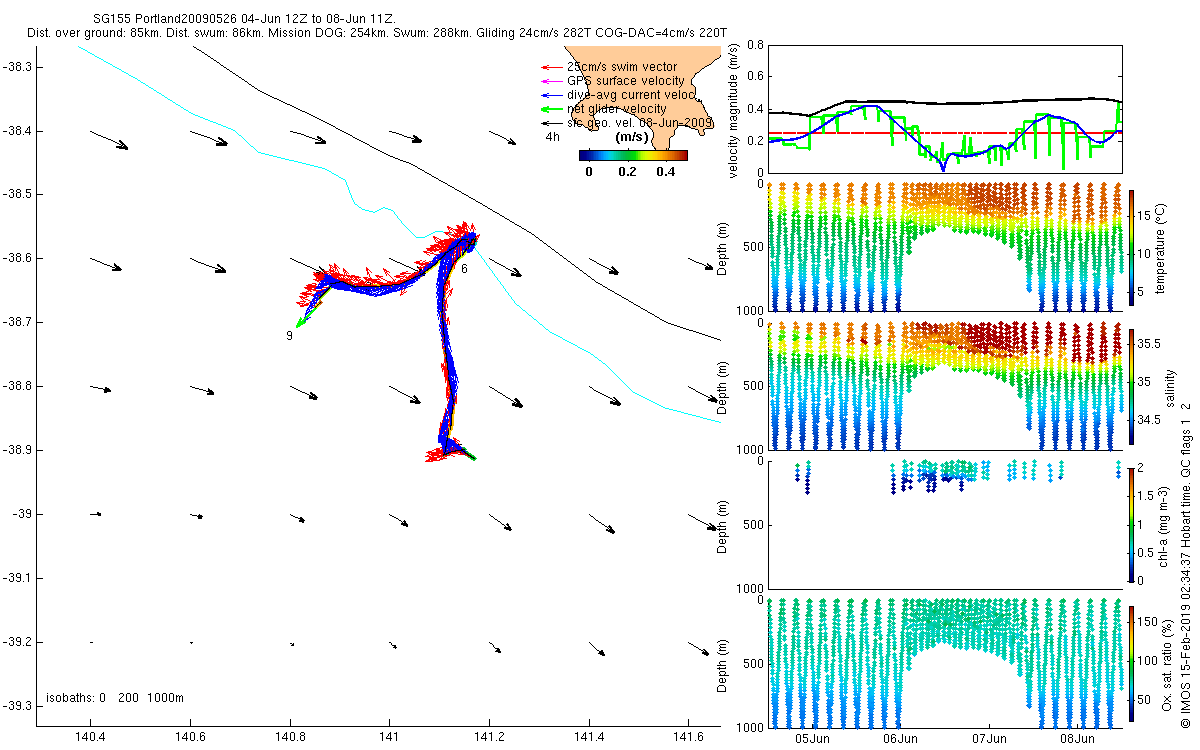This screenshot has height=750, width=1200.
Task: Click the 'GPS surface velocity' legend entry
Action: click(x=625, y=81)
